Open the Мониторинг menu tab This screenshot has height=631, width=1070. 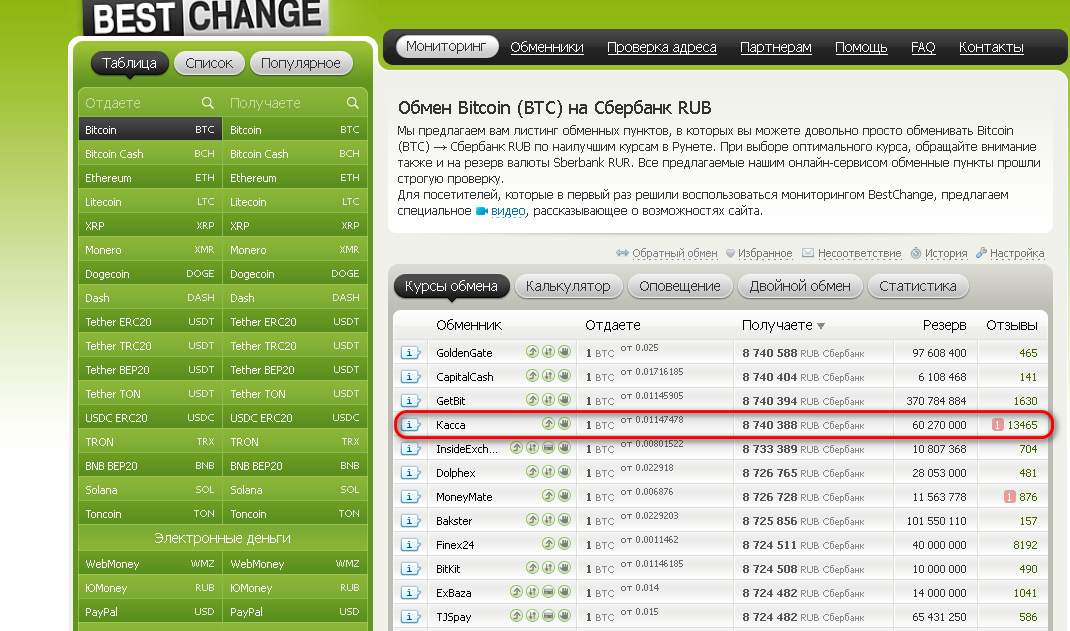coord(446,46)
